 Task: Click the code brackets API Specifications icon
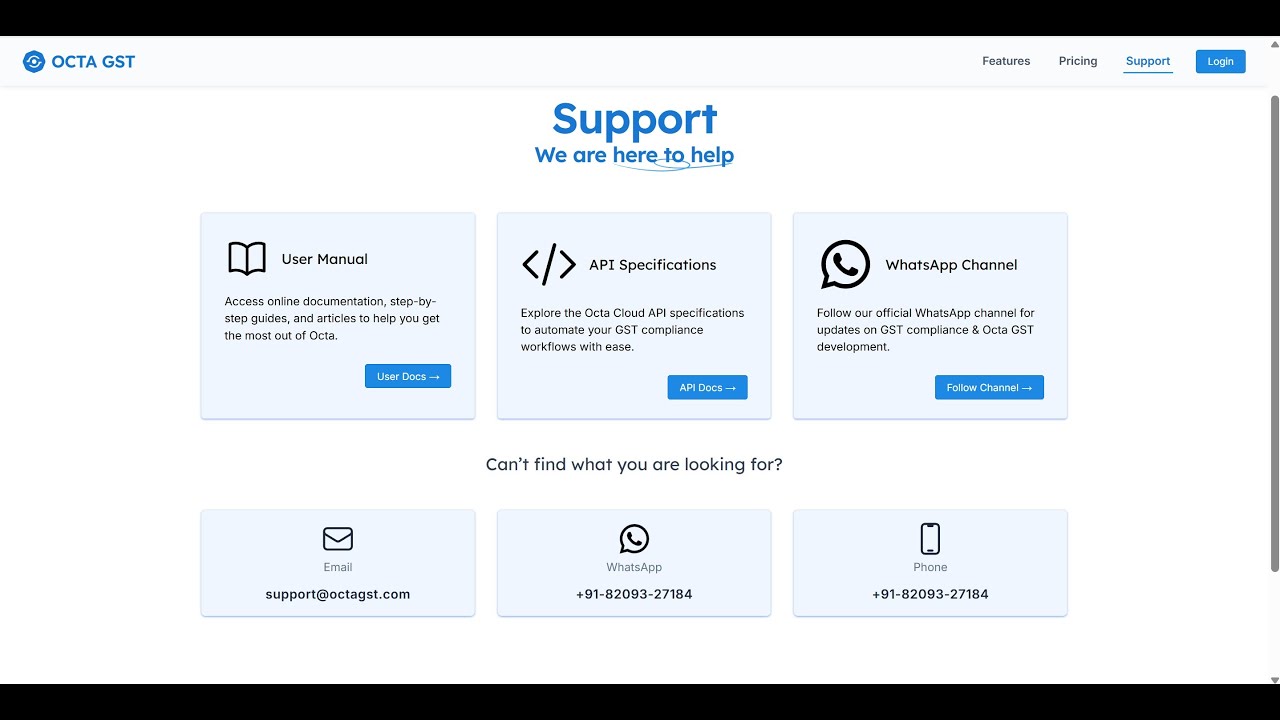pos(549,265)
